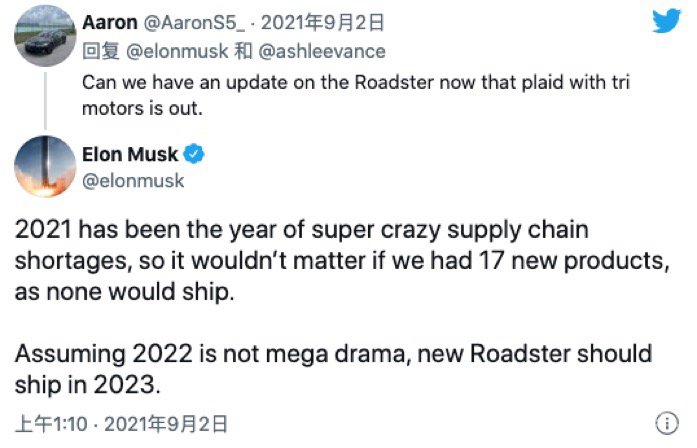Open the 上午1:10 tweet timestamp
Screen dimensions: 697x448
(51, 424)
